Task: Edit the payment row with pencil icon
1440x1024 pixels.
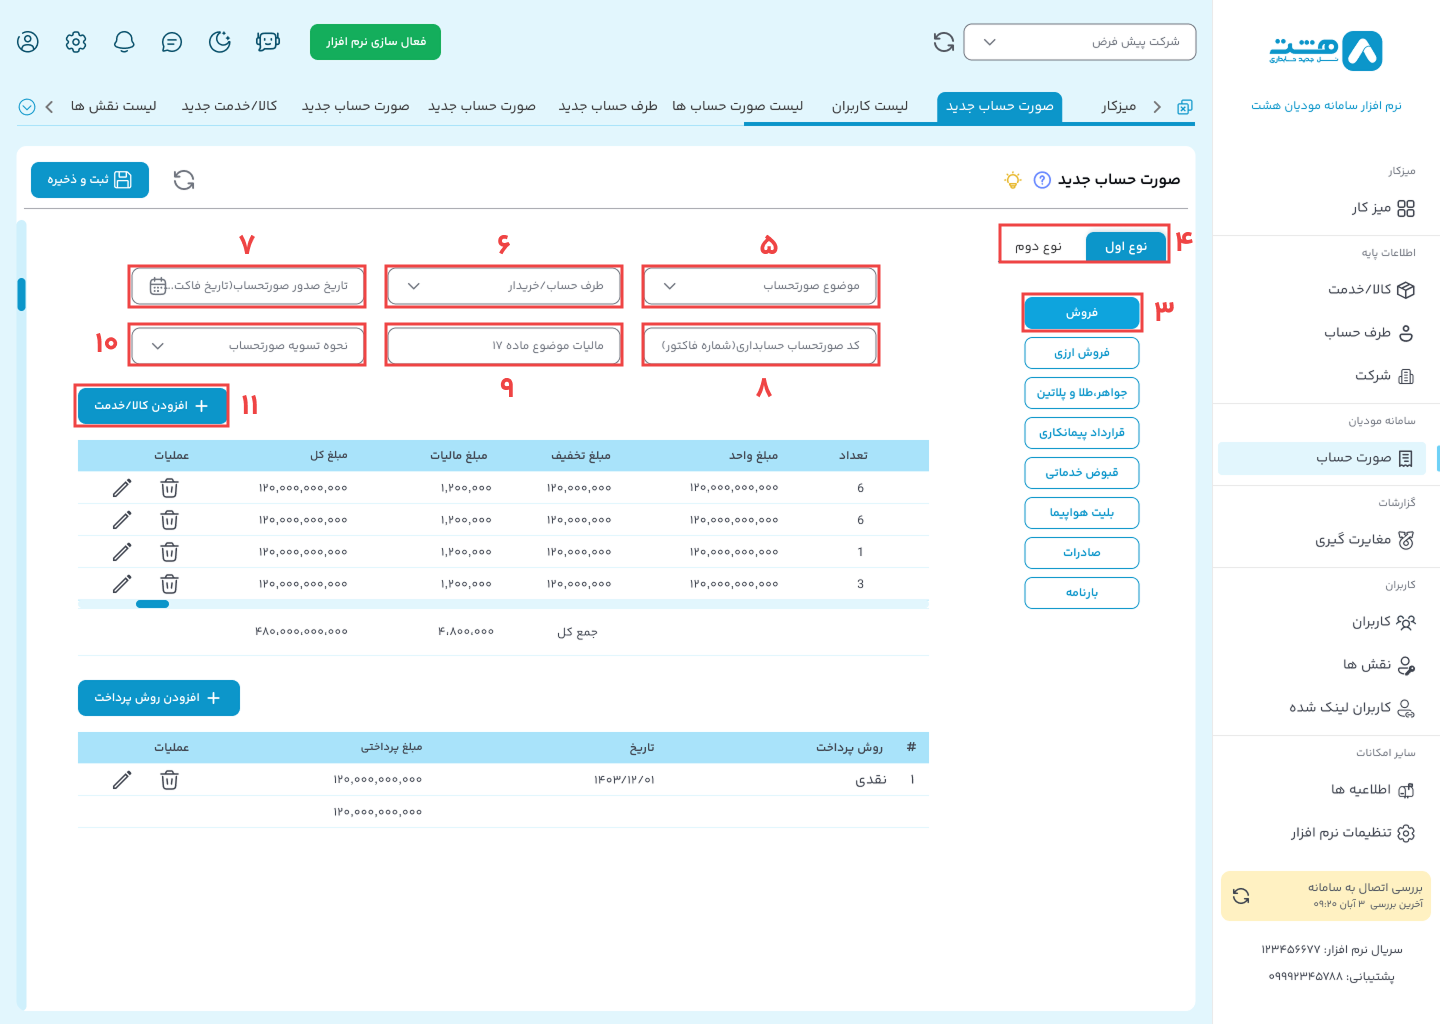Action: tap(122, 780)
